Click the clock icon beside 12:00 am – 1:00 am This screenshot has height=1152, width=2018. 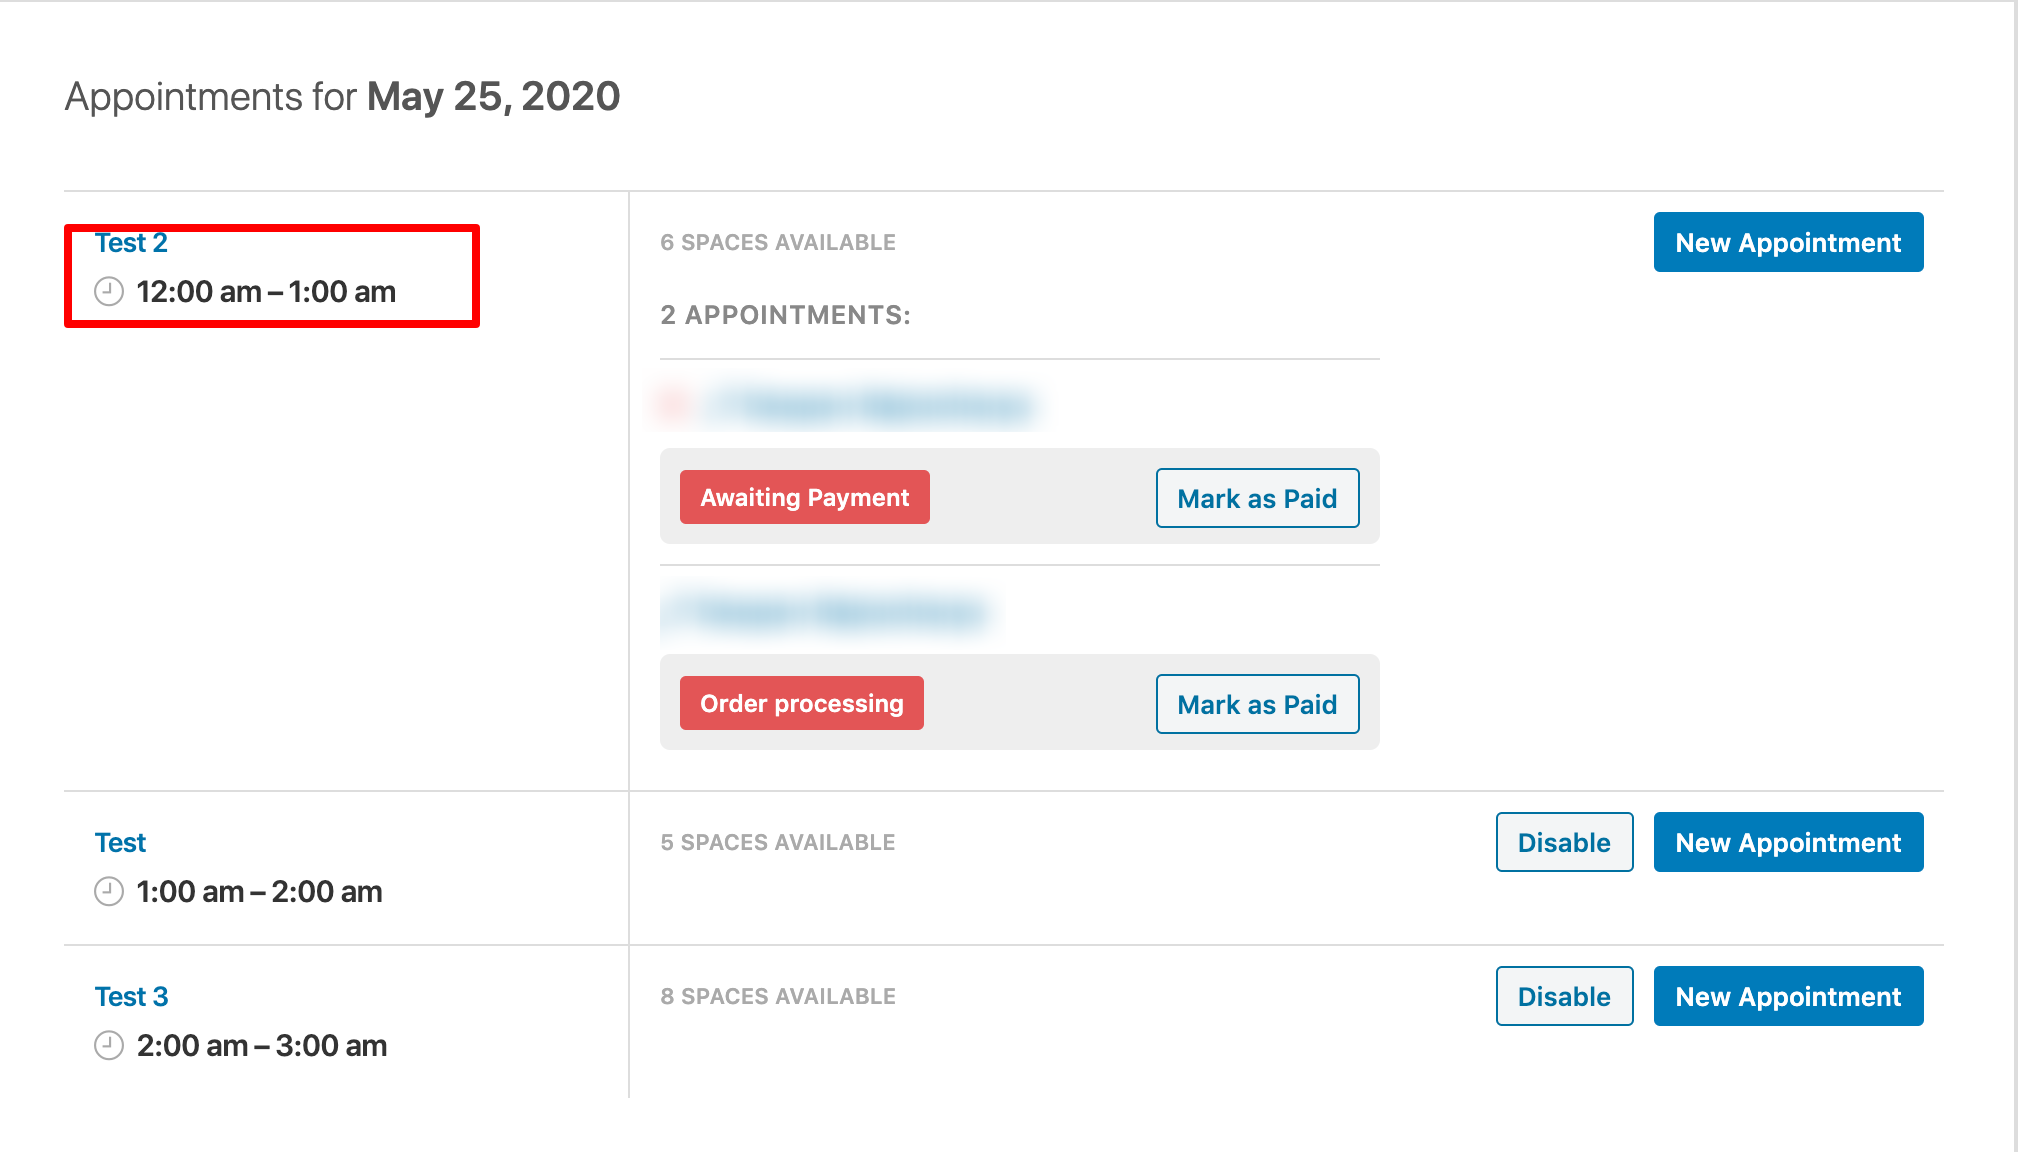pos(108,292)
